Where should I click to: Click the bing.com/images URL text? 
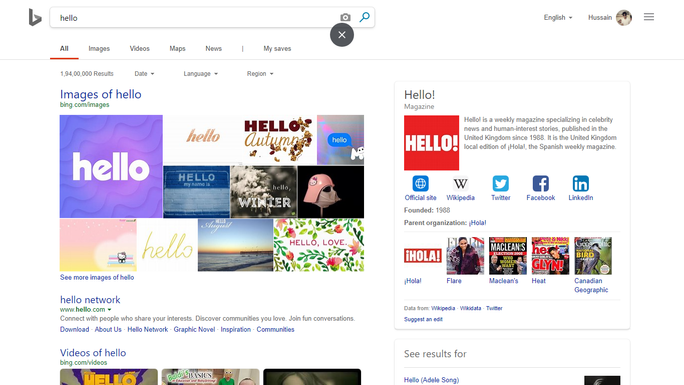[x=85, y=105]
